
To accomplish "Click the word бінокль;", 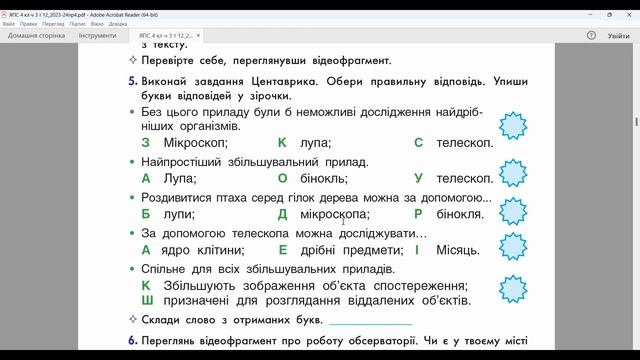I will point(324,178).
